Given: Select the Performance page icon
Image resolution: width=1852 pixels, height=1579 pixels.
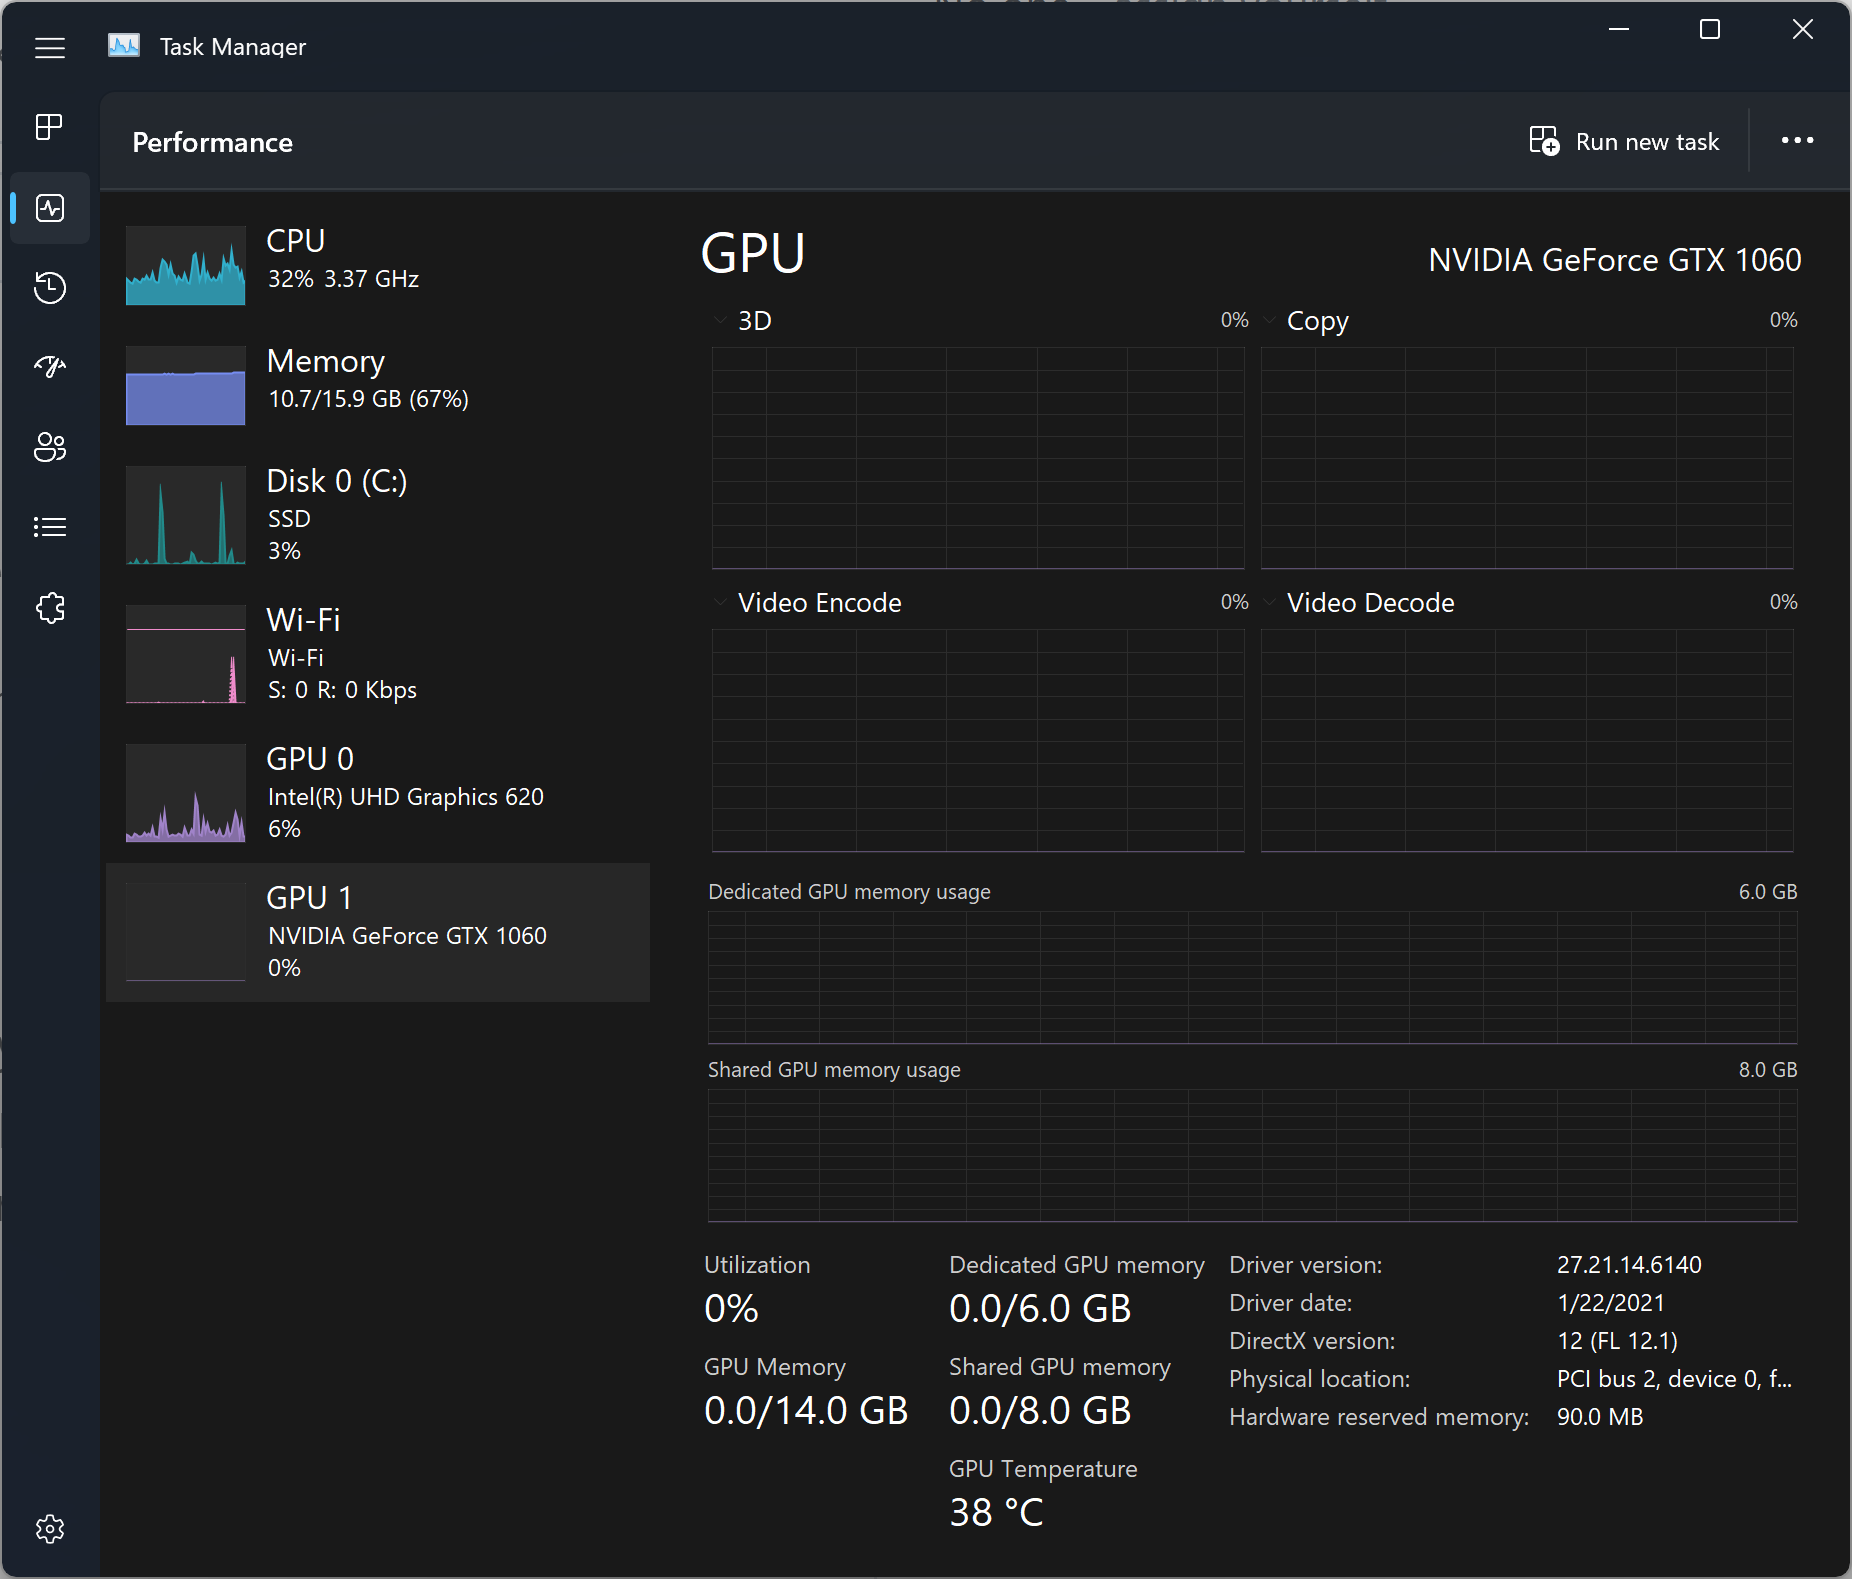Looking at the screenshot, I should click(50, 208).
